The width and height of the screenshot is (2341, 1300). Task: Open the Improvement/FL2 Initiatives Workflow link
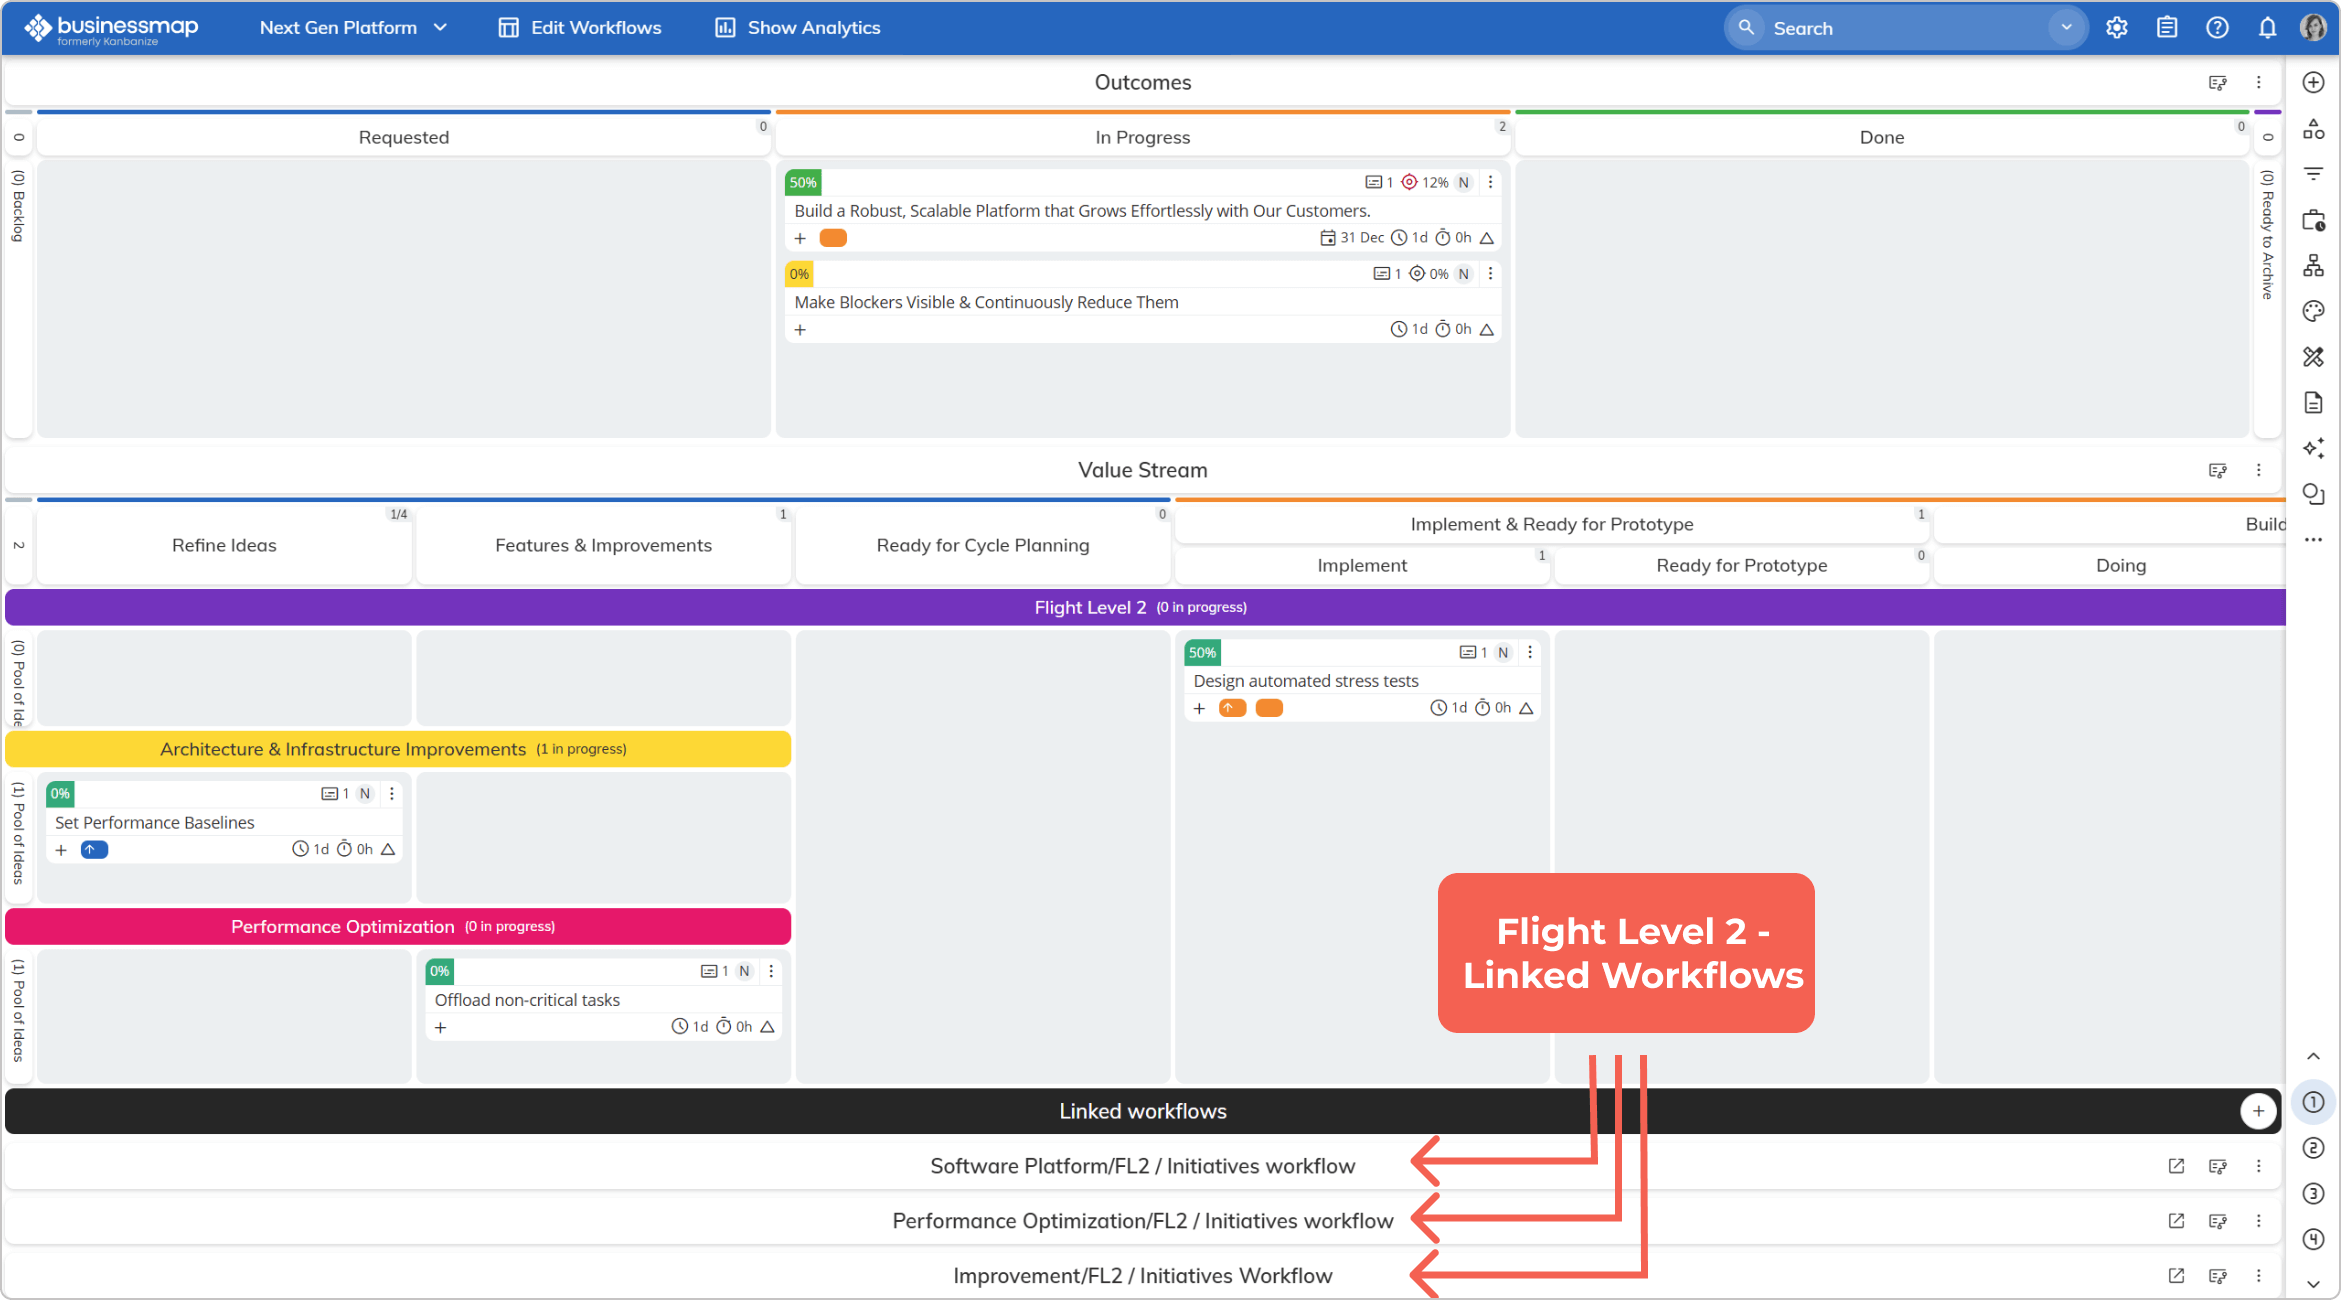(1142, 1276)
